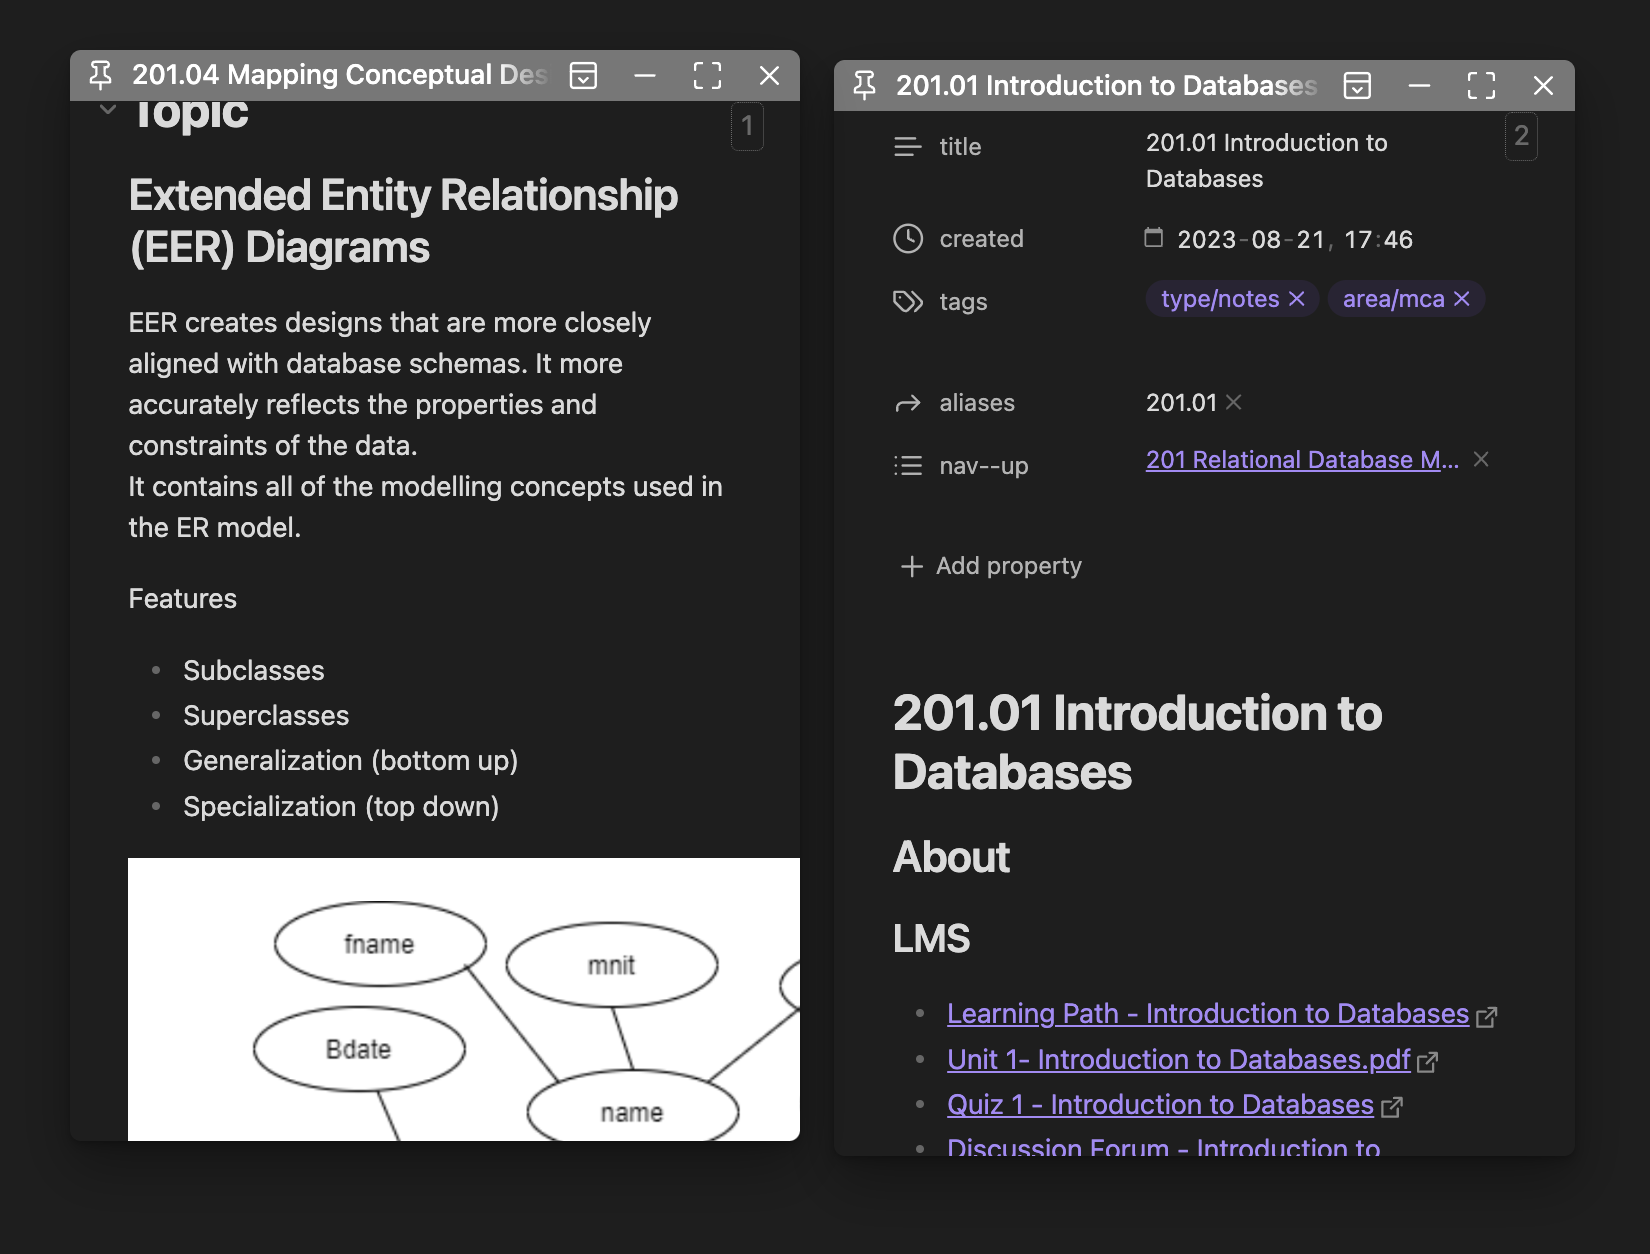This screenshot has height=1254, width=1650.
Task: Open Quiz 1 - Introduction to Databases
Action: (1158, 1105)
